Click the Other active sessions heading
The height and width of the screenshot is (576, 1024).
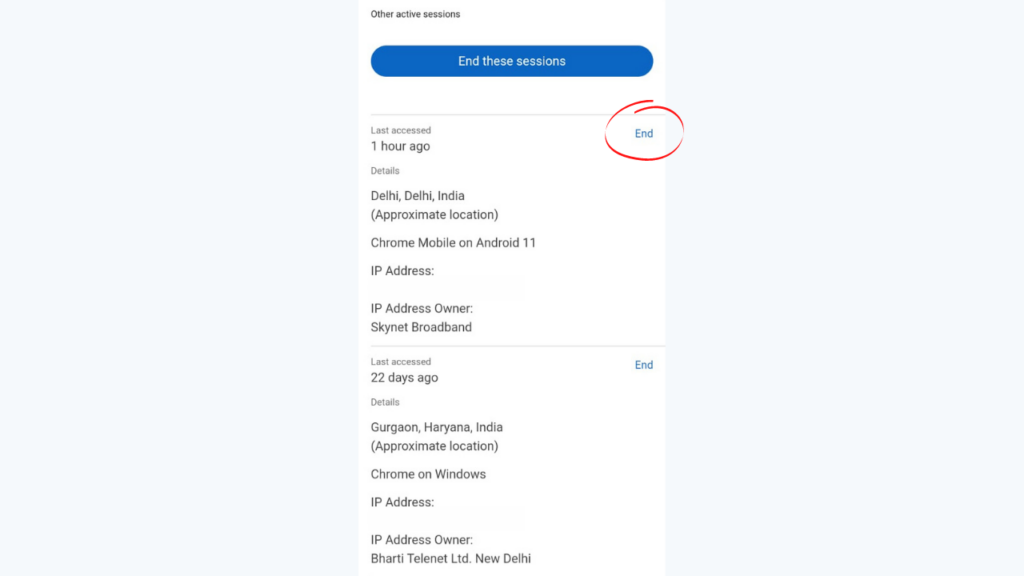coord(415,14)
